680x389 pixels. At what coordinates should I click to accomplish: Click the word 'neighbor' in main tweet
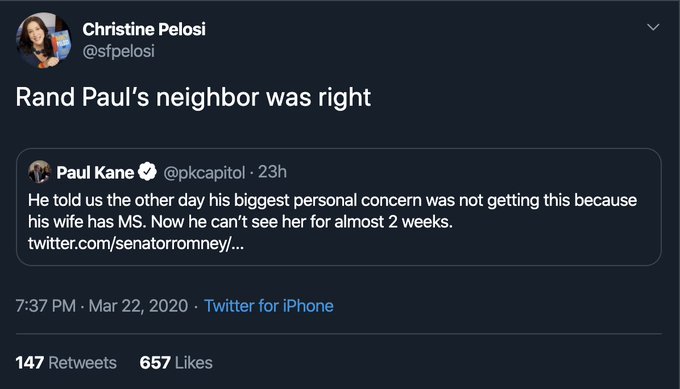(207, 98)
